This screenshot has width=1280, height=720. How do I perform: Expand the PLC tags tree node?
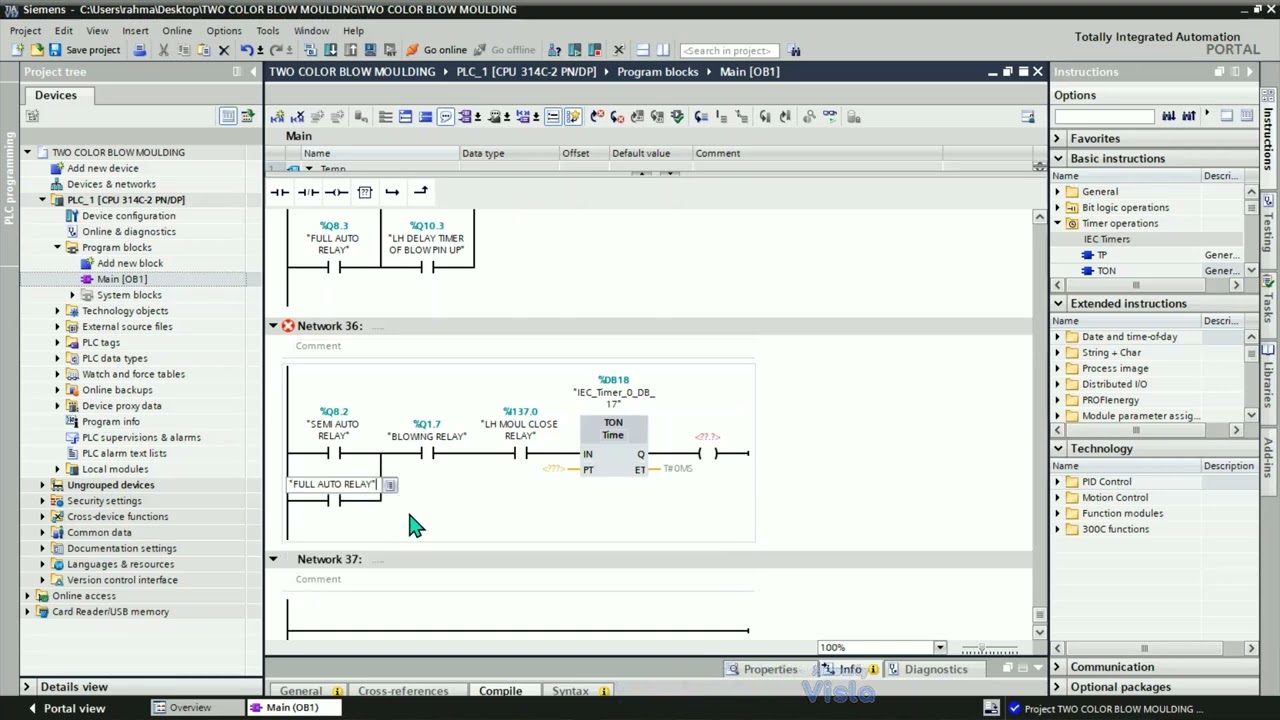tap(58, 343)
